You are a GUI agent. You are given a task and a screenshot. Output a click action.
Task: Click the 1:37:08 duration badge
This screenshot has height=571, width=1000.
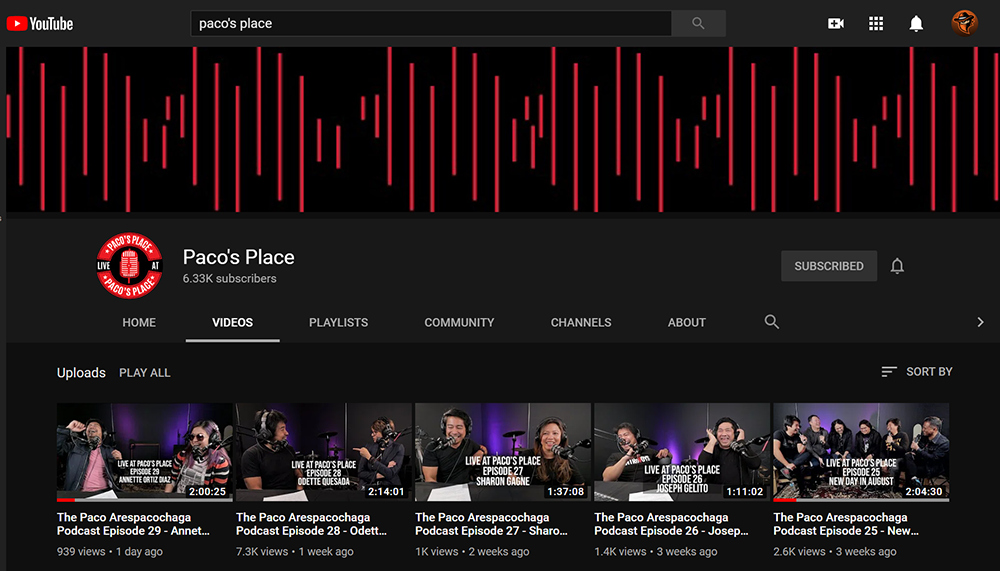point(566,491)
